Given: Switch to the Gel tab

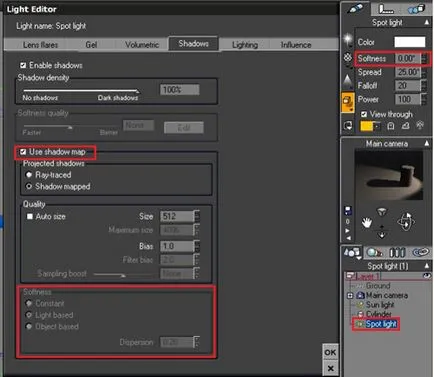Looking at the screenshot, I should click(91, 45).
